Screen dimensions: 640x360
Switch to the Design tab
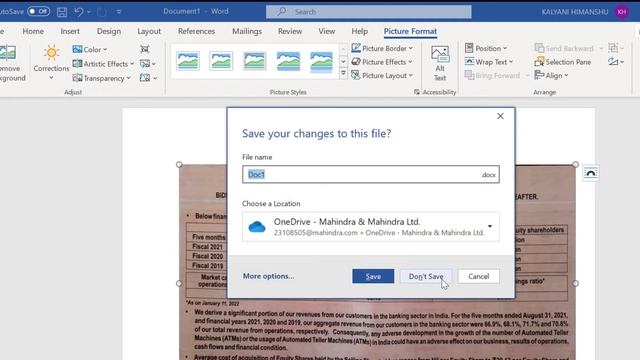(x=109, y=31)
